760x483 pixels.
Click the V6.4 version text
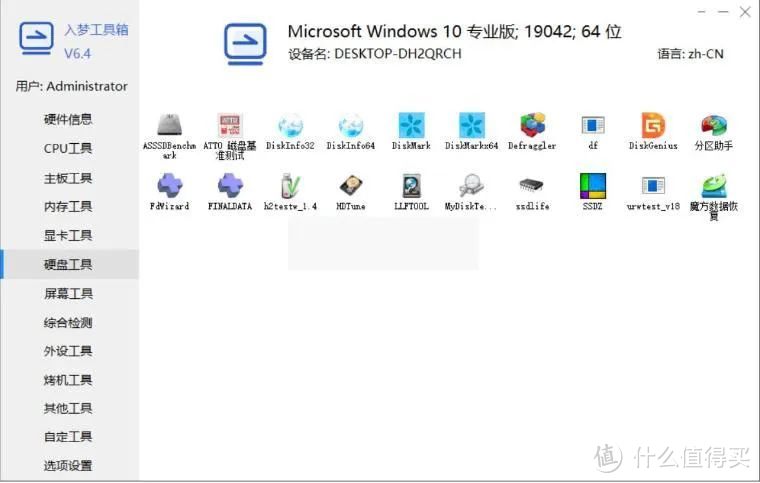click(78, 53)
